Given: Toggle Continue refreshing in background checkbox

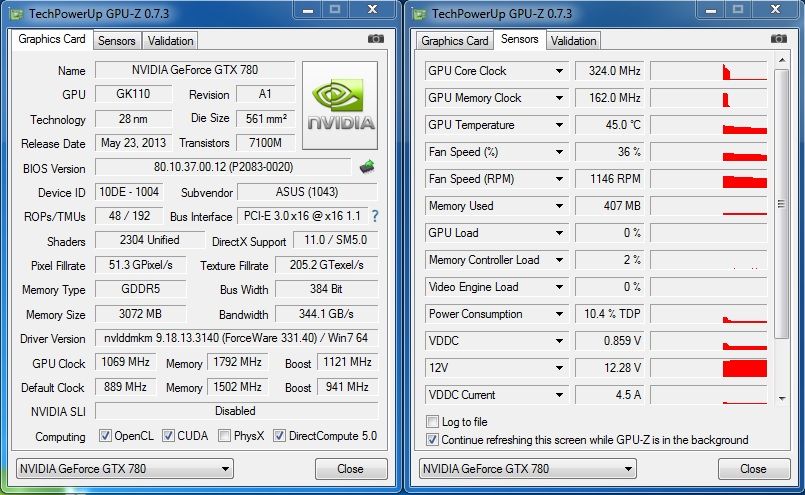Looking at the screenshot, I should click(432, 439).
